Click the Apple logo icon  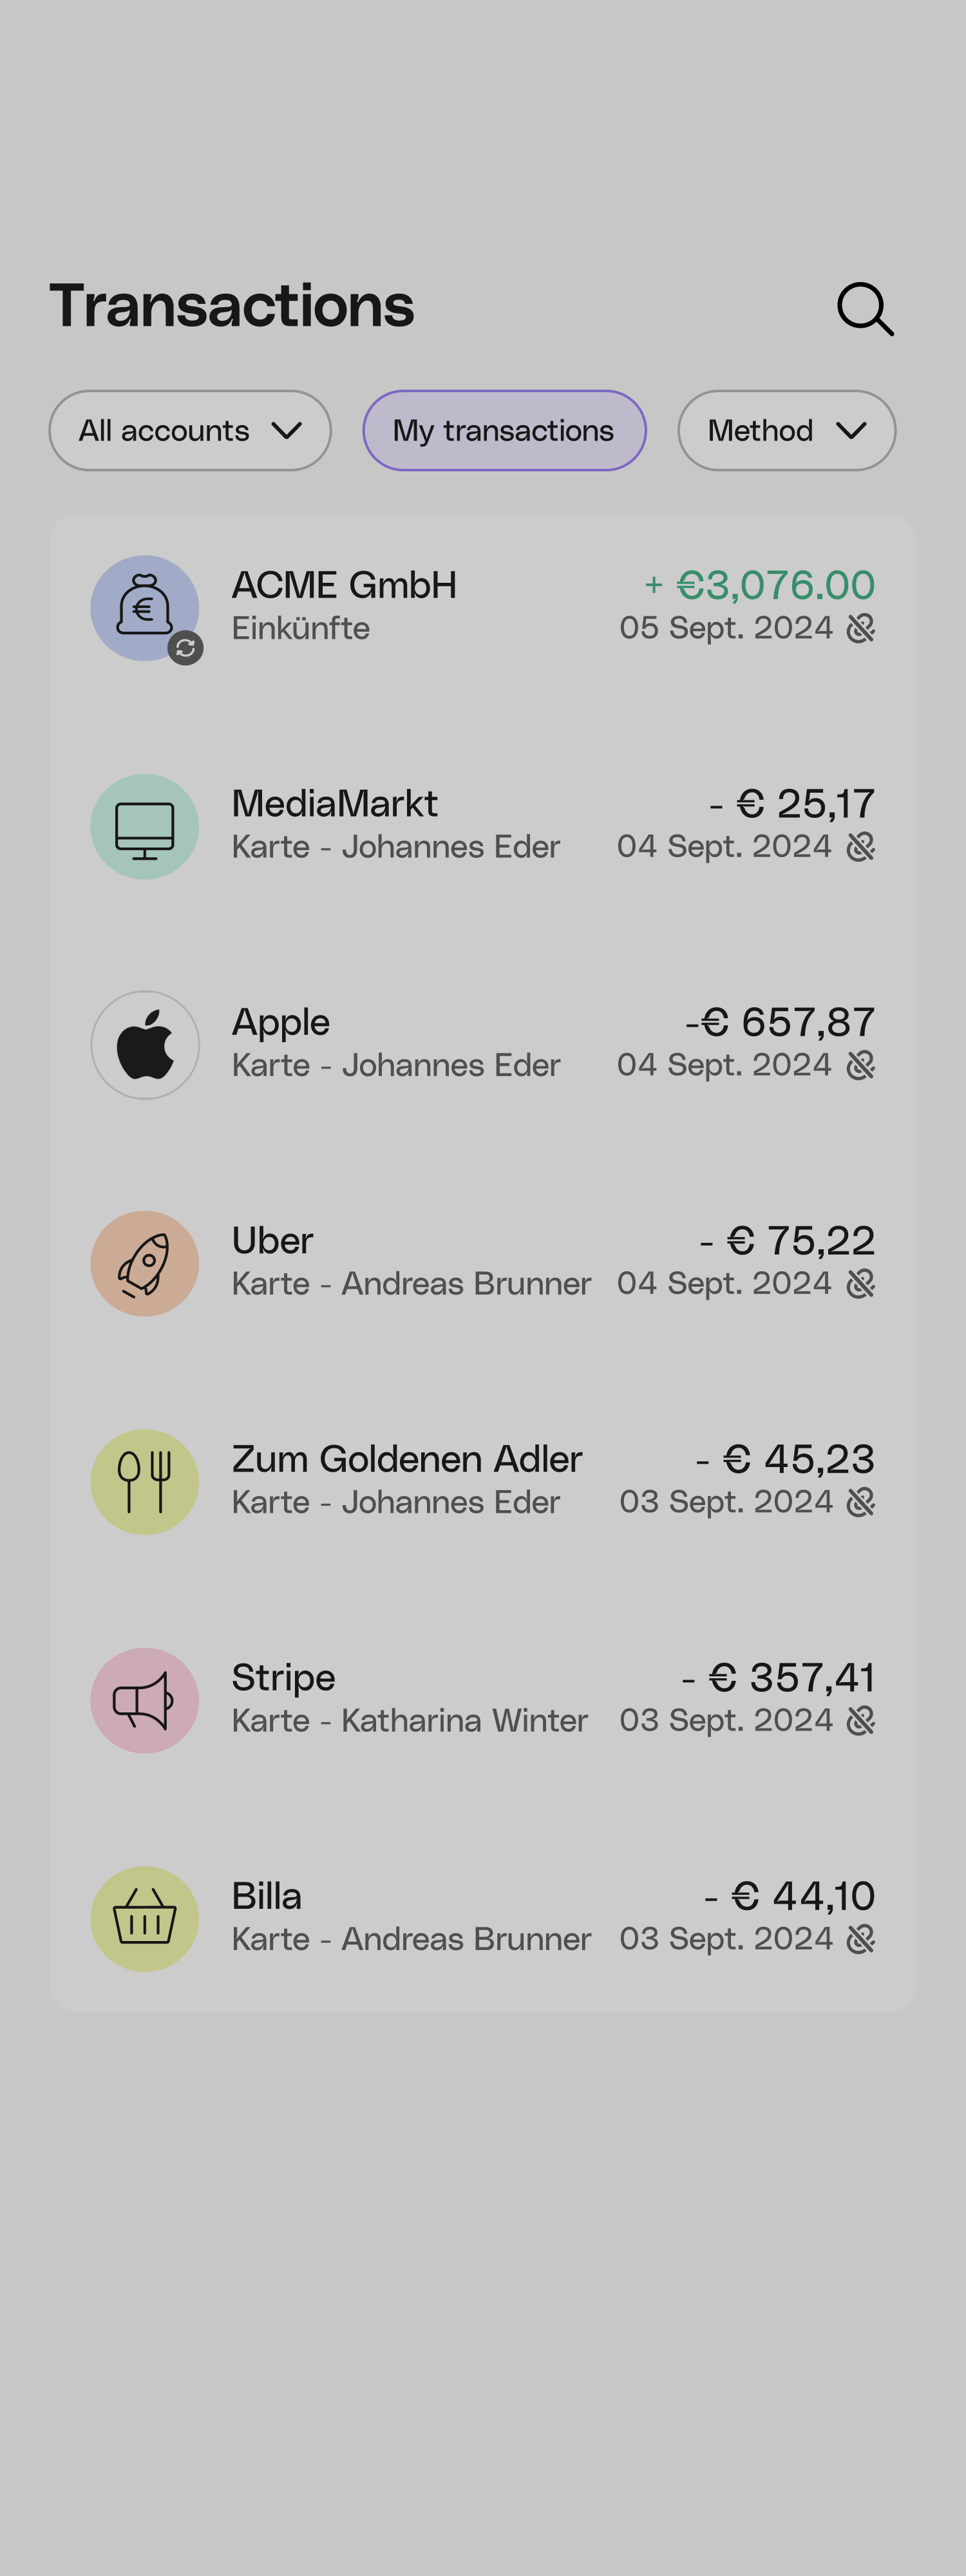pyautogui.click(x=145, y=1045)
